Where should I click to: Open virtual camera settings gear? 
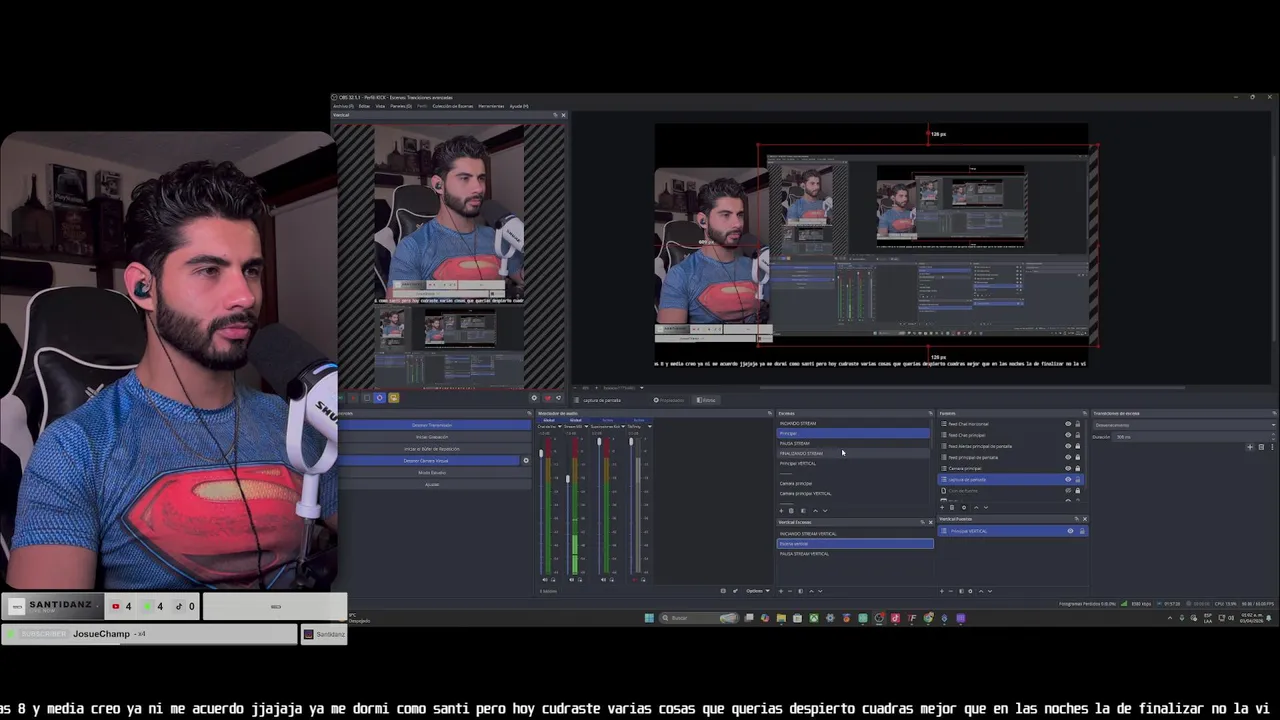526,460
